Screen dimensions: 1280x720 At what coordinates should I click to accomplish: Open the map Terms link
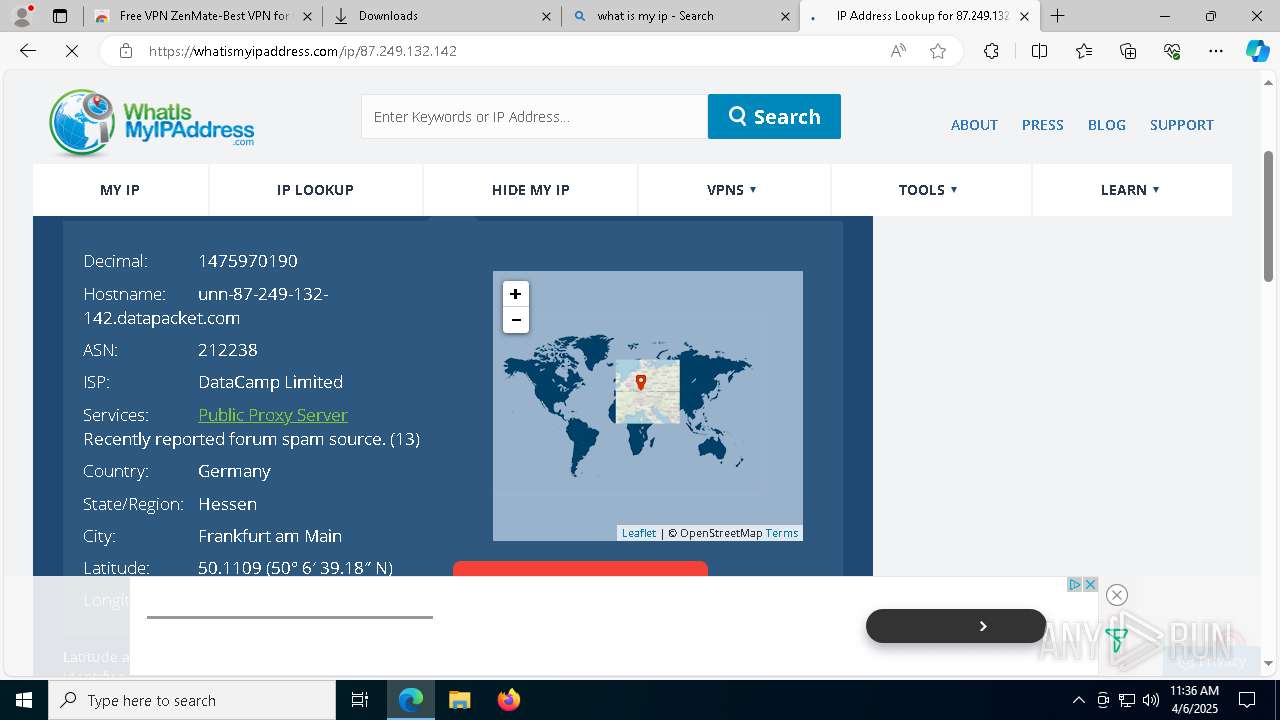point(782,533)
